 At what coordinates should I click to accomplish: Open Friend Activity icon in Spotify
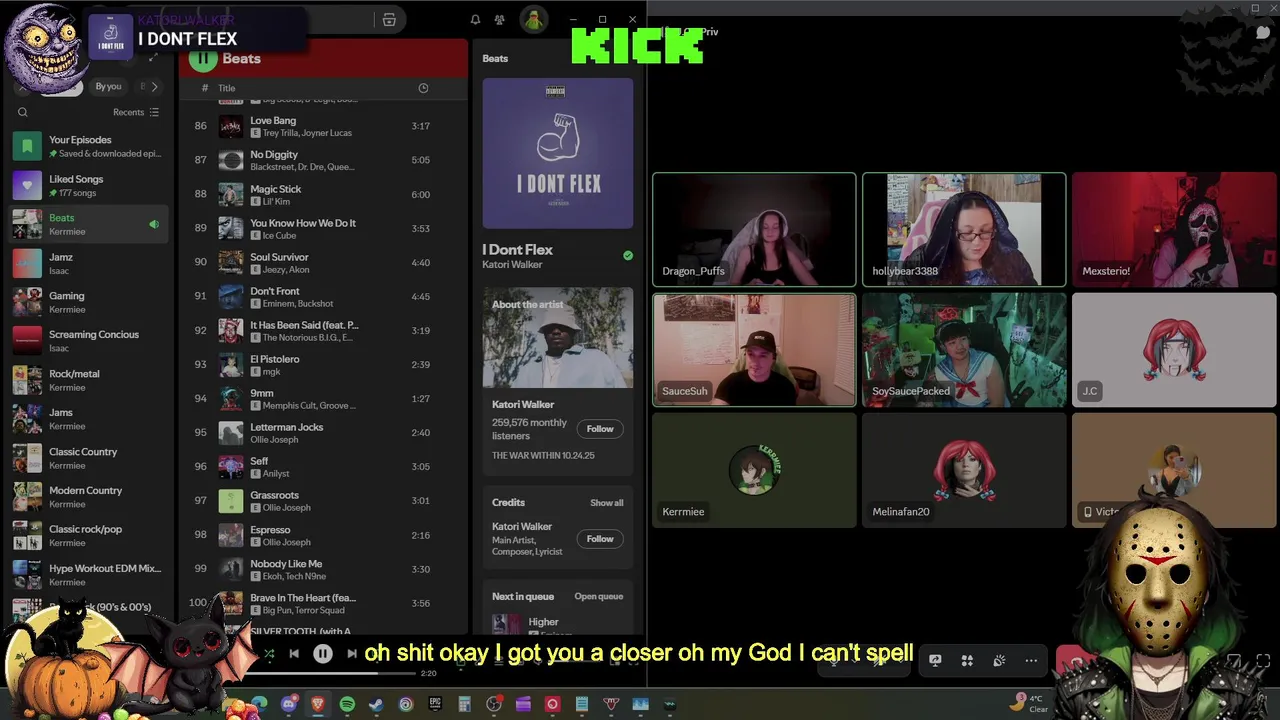pos(499,20)
